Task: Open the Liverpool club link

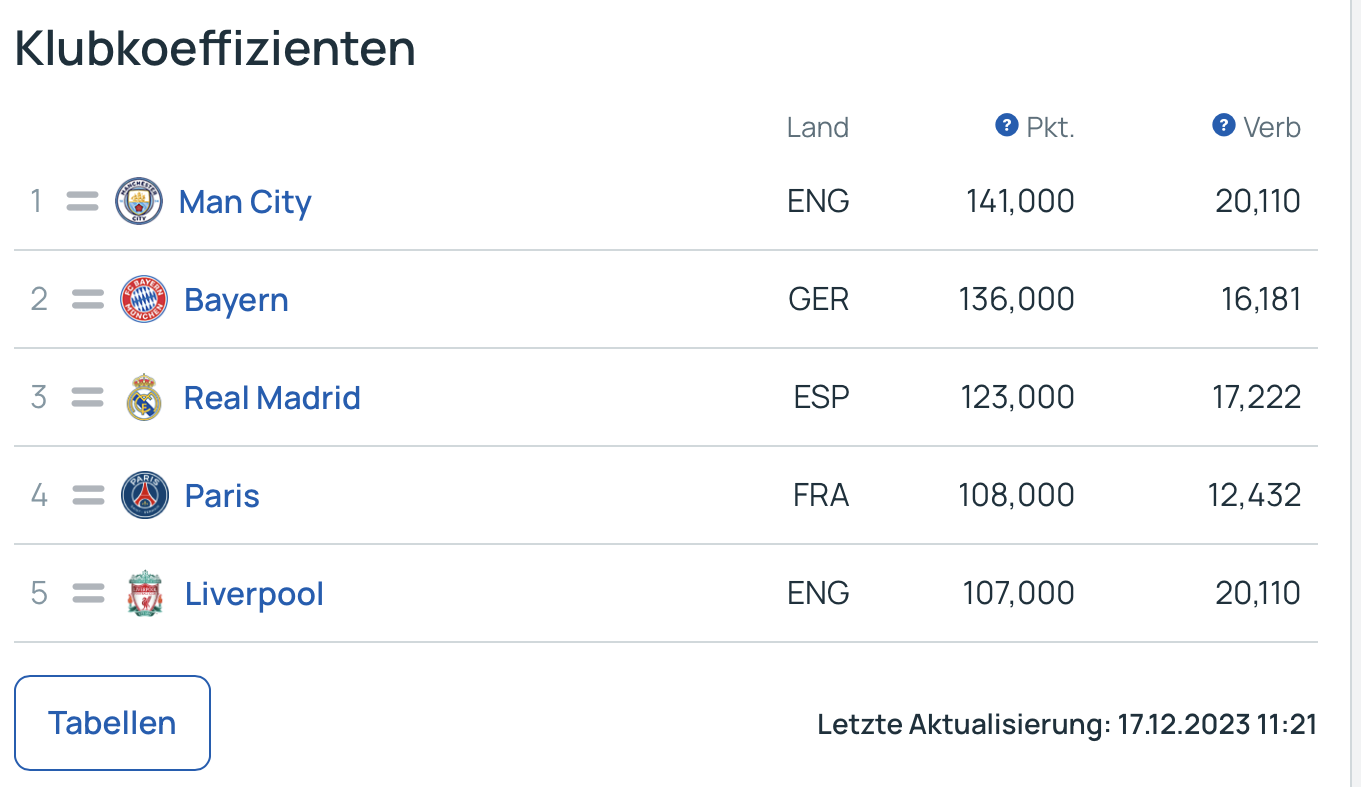Action: click(254, 594)
